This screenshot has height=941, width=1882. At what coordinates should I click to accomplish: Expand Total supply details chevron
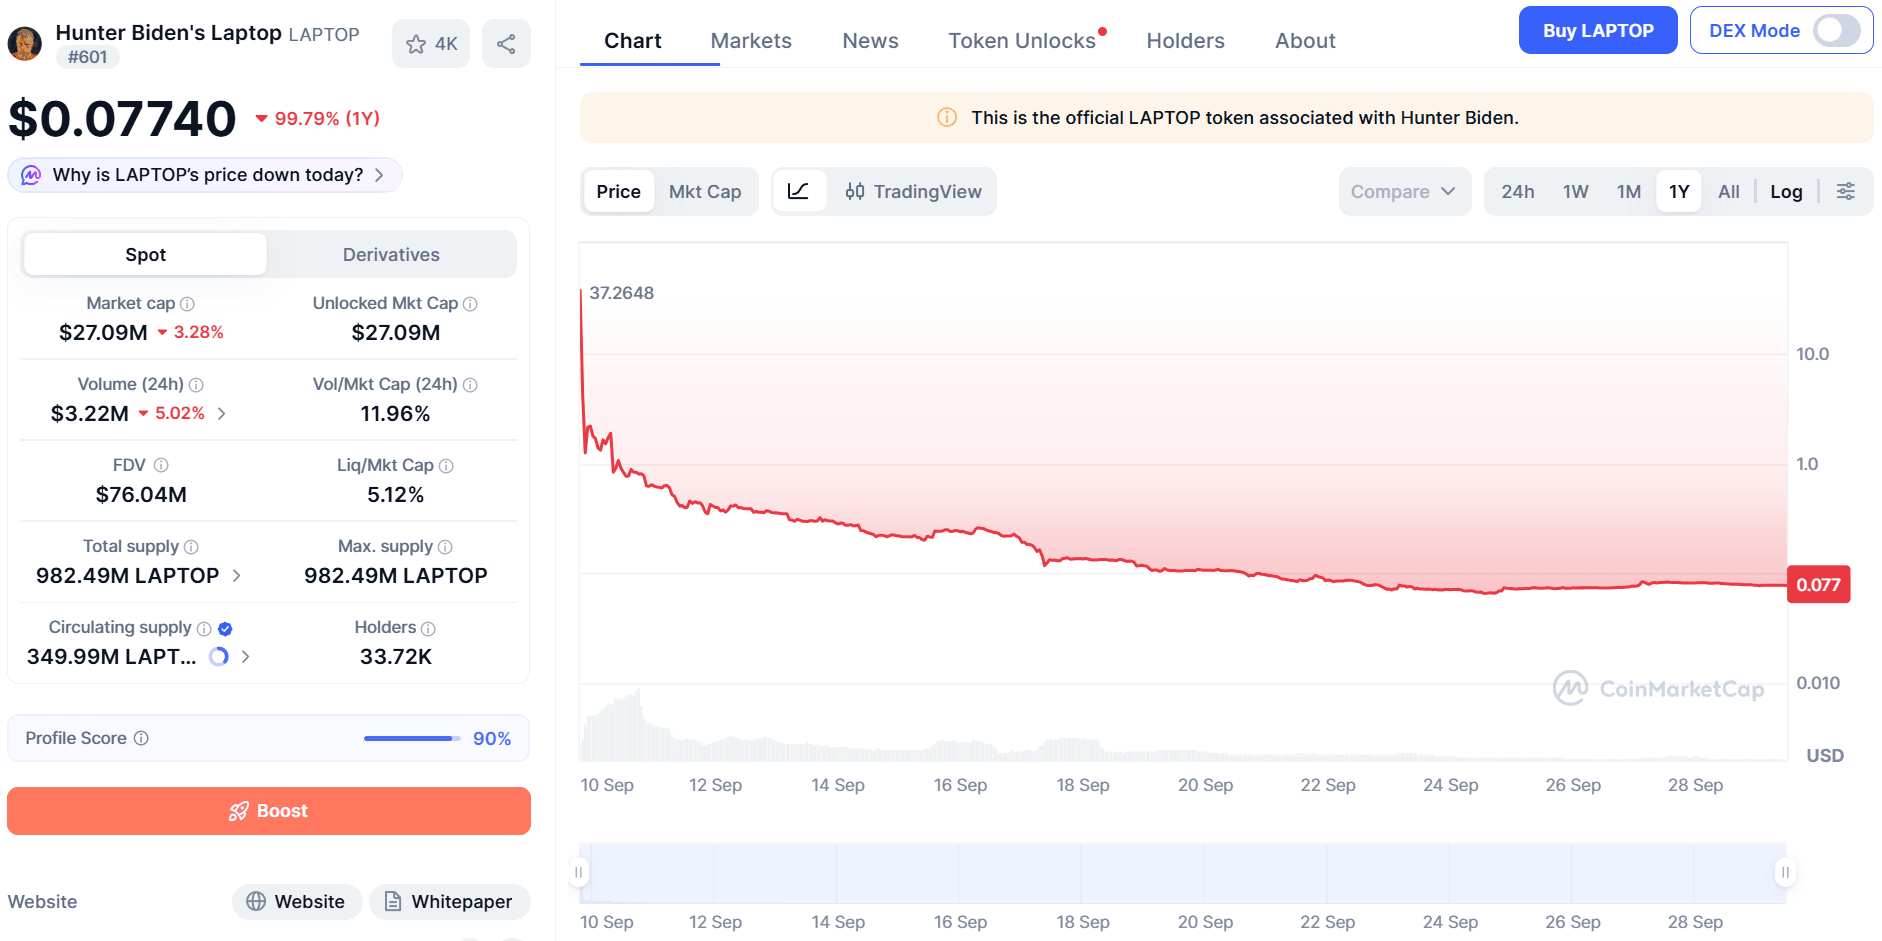pos(236,576)
